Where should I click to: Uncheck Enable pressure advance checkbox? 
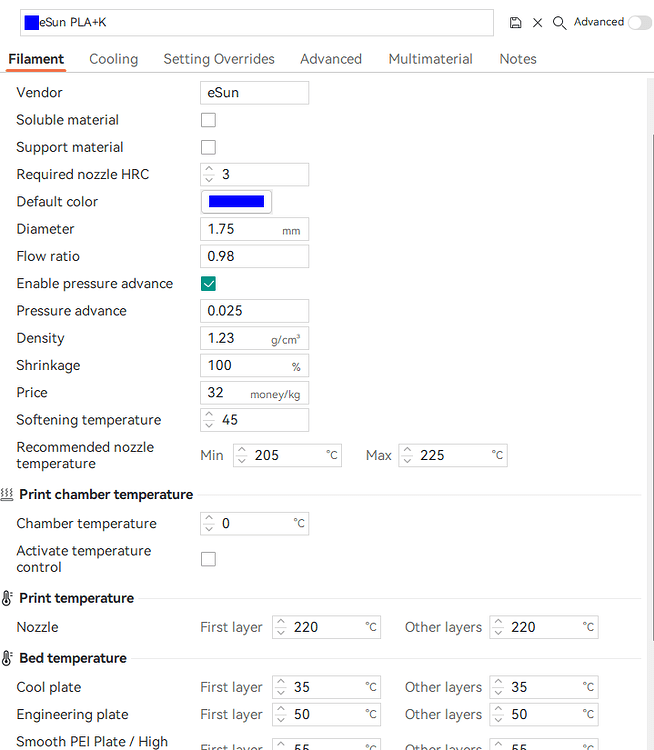[x=208, y=284]
